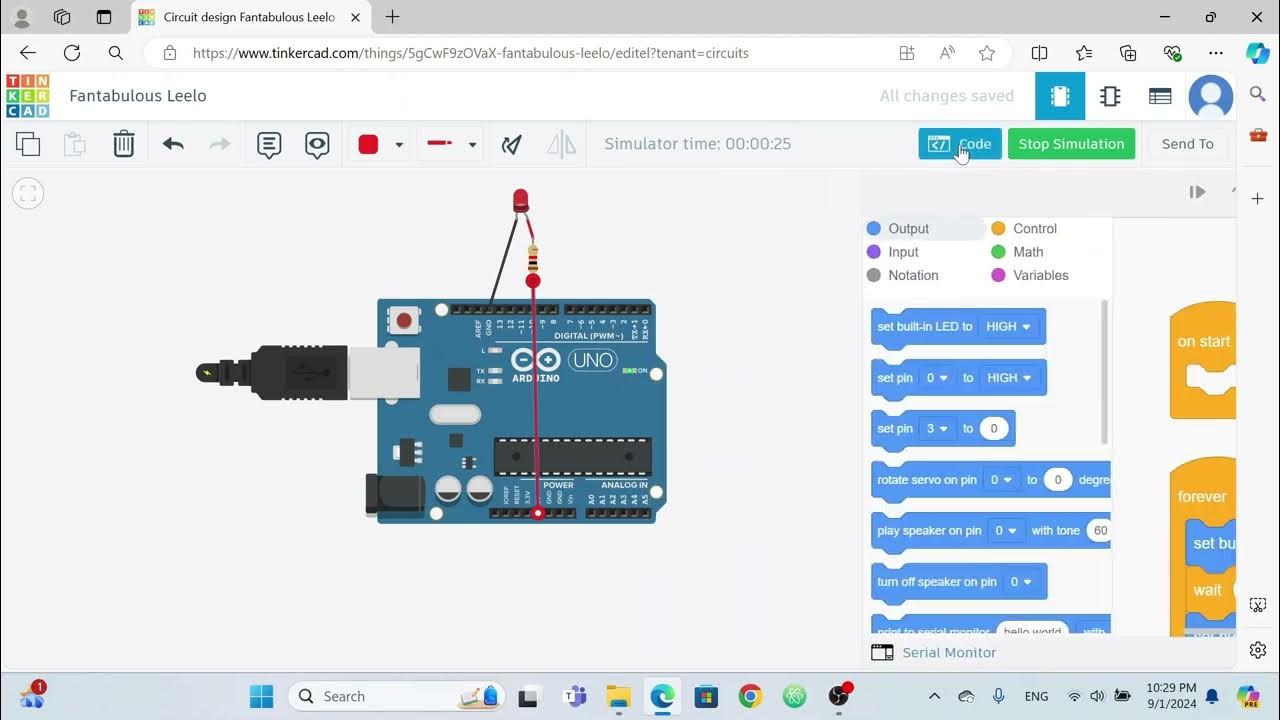Click Stop Simulation button
1280x720 pixels.
point(1071,144)
